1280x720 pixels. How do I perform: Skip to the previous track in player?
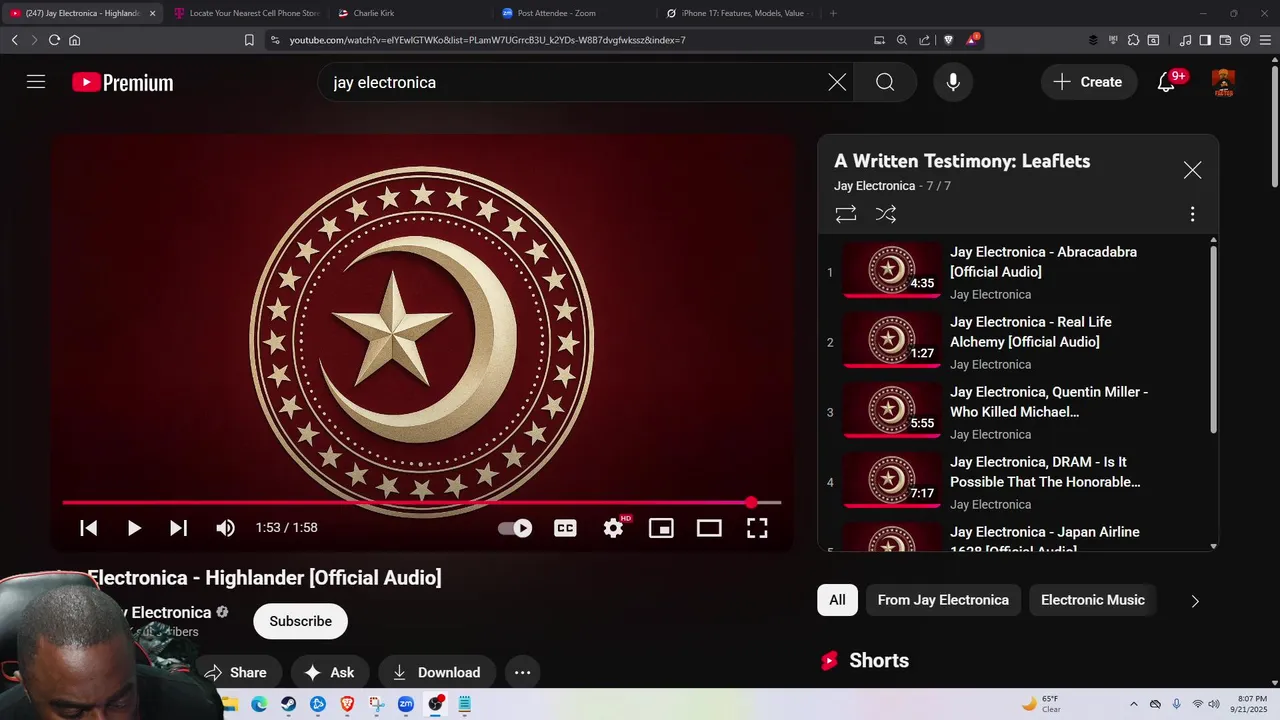point(88,528)
